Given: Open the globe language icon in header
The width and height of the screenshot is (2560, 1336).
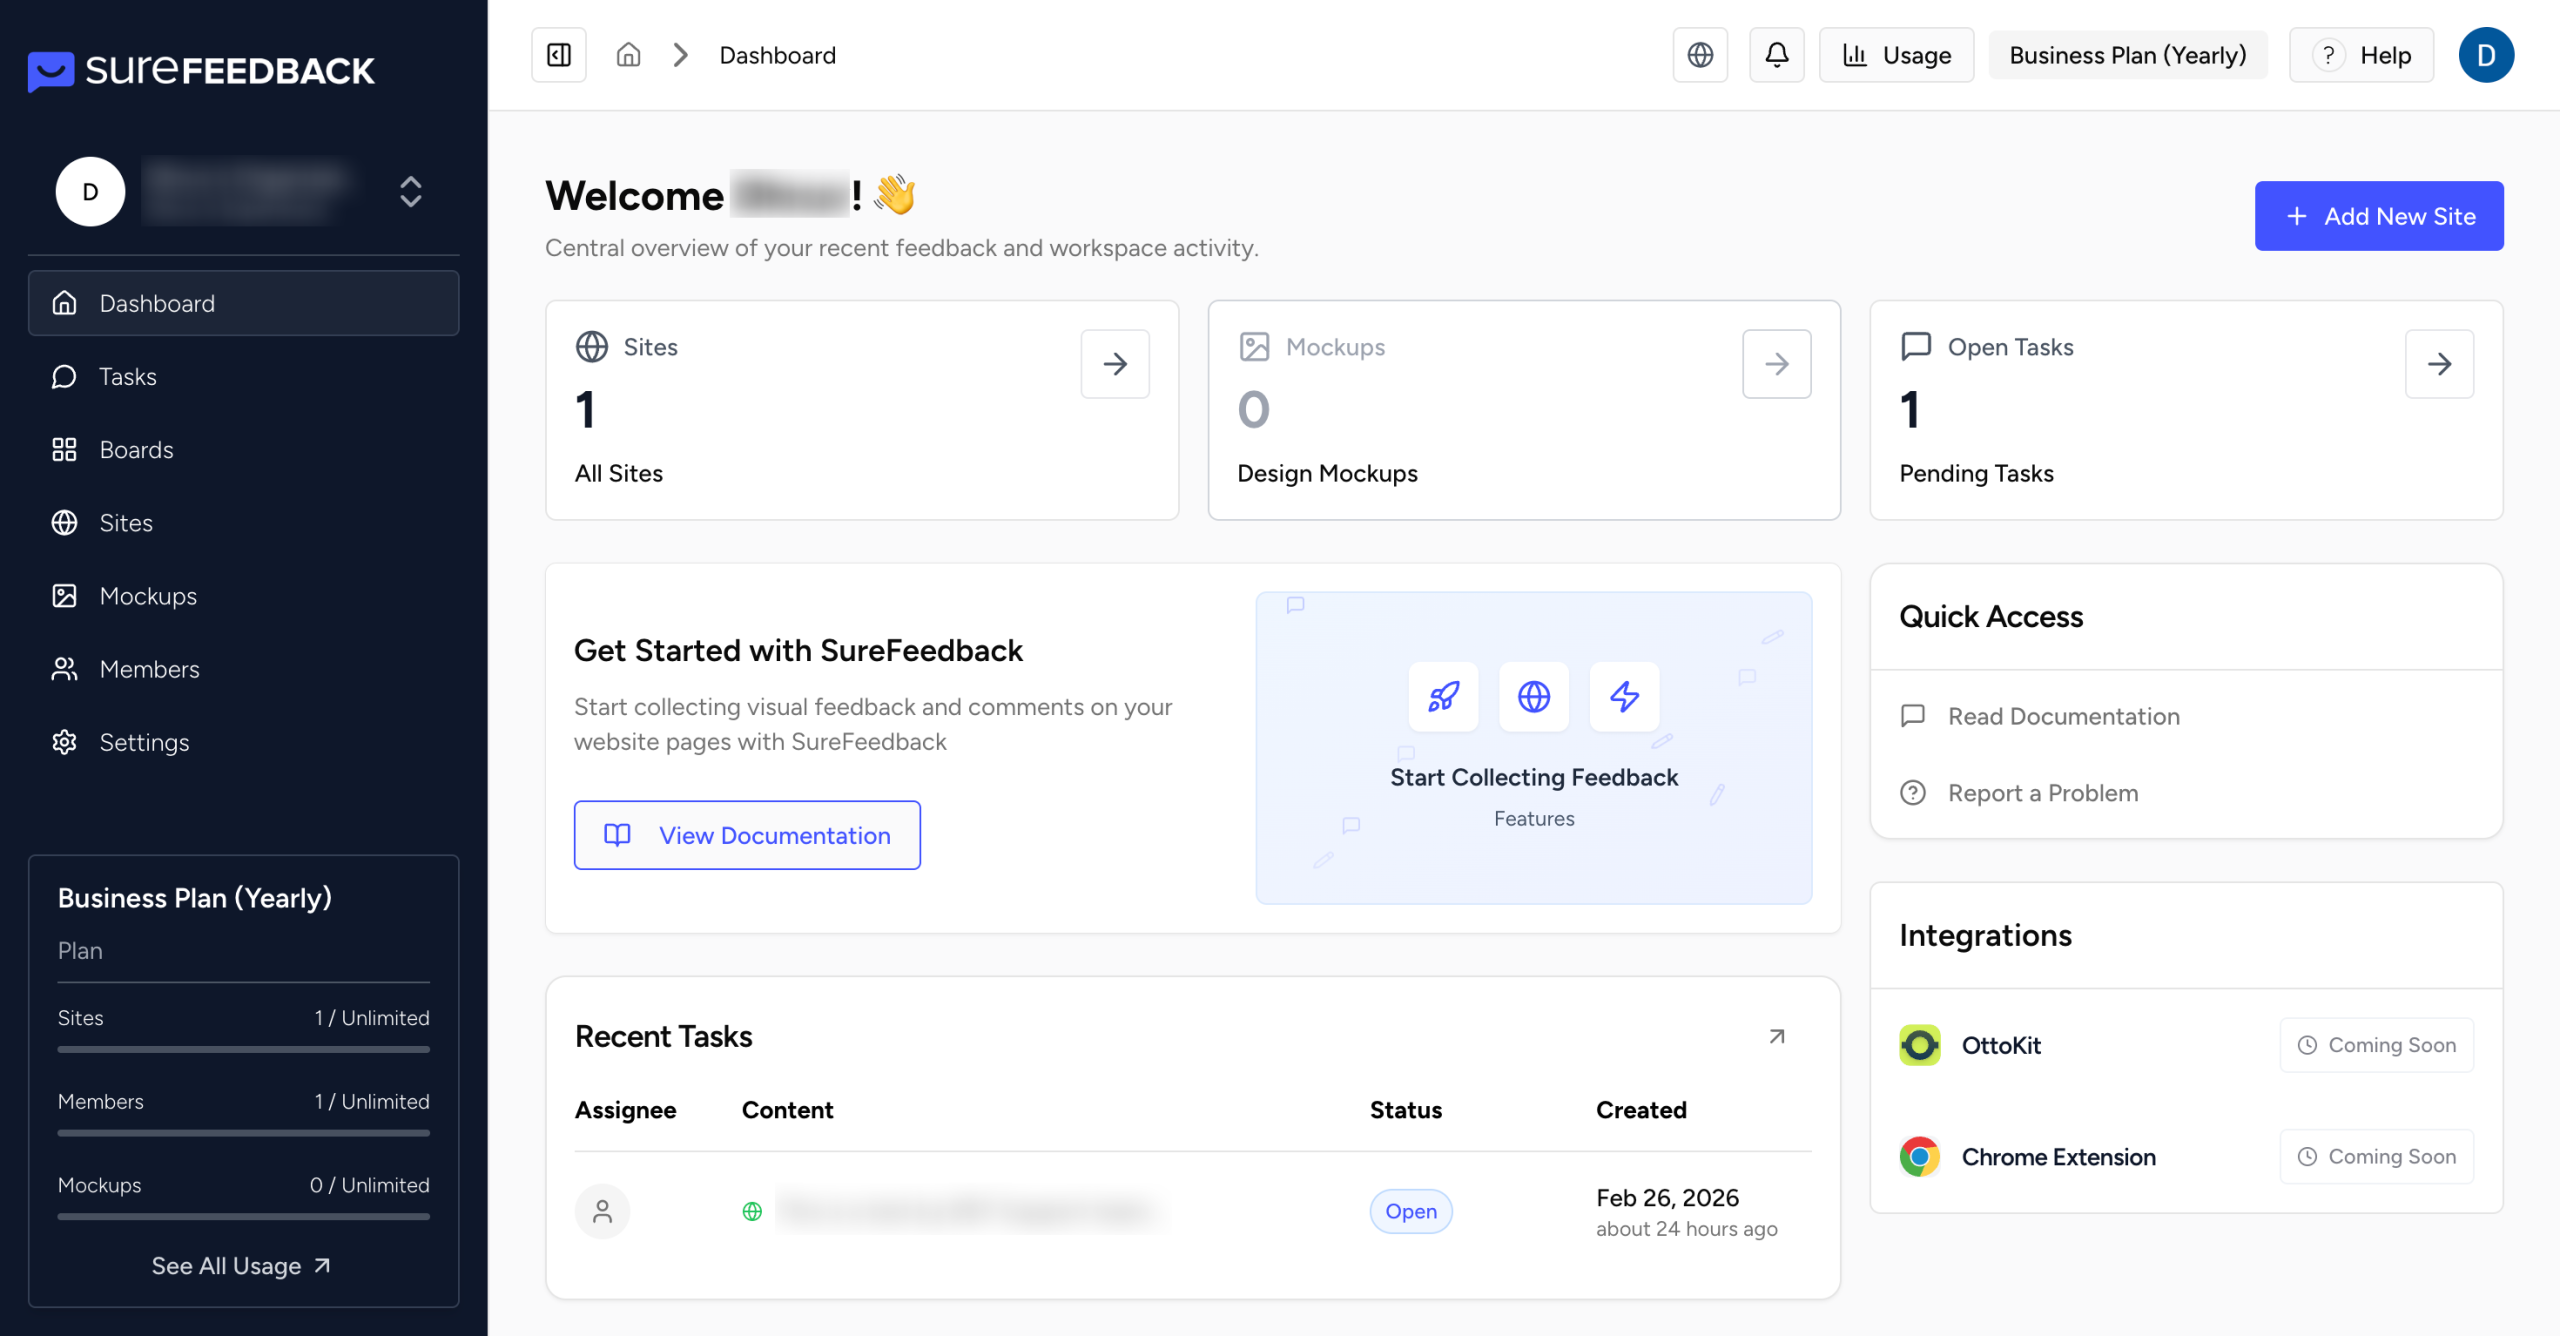Looking at the screenshot, I should [x=1700, y=55].
